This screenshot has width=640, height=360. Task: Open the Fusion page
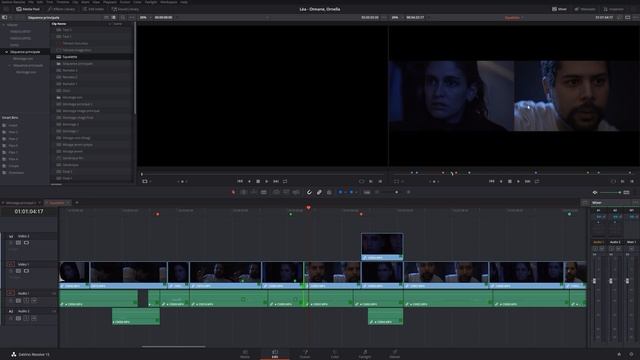[x=305, y=354]
